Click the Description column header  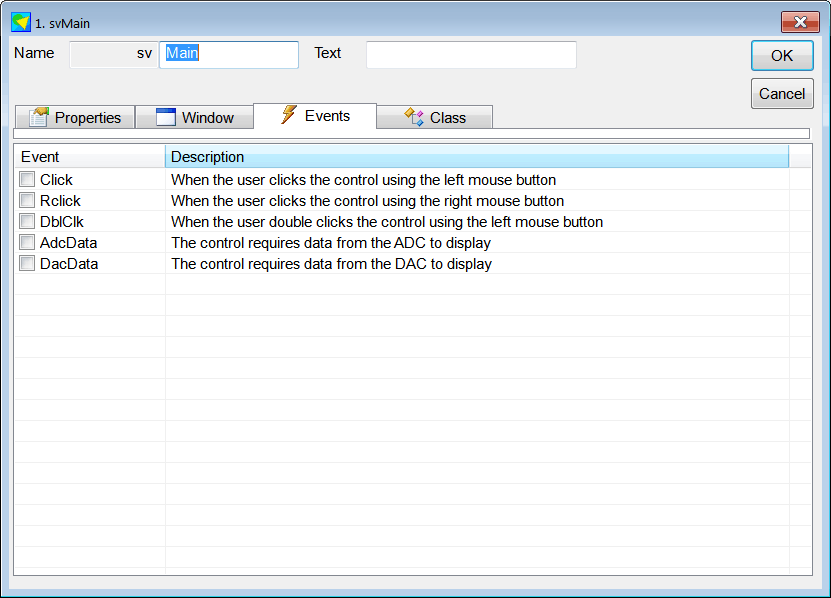coord(477,157)
